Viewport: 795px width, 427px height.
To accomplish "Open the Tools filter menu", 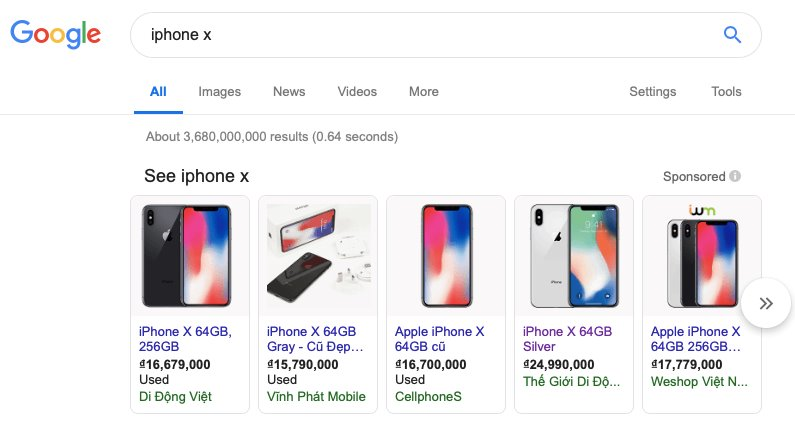I will (726, 92).
